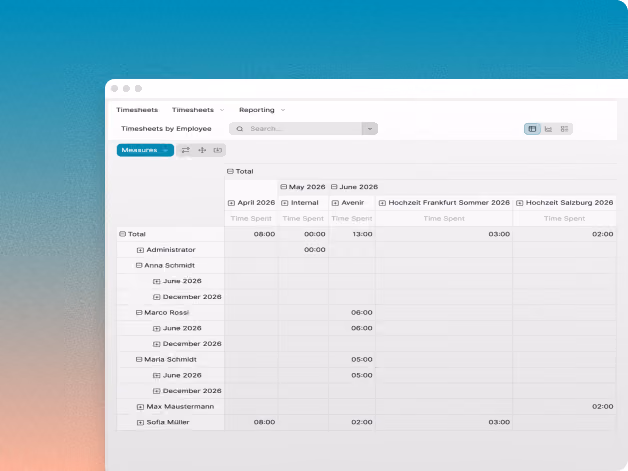Expand December 2026 under Anna Schmidt
This screenshot has width=628, height=471.
(x=157, y=297)
